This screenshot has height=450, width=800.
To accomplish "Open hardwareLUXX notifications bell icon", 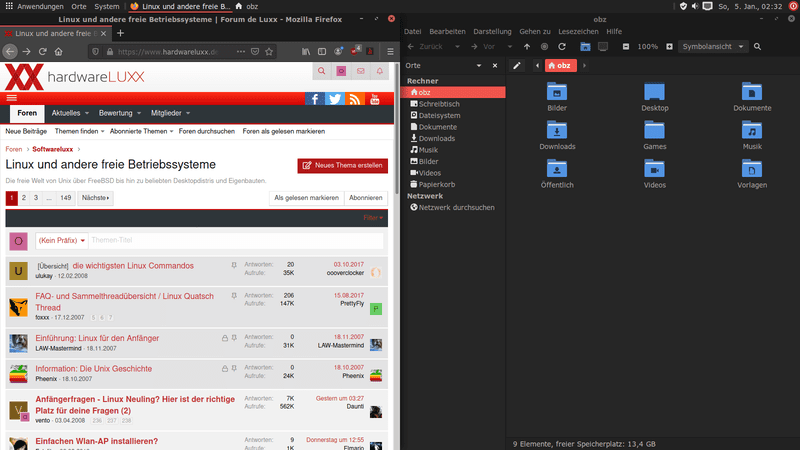I will (380, 71).
